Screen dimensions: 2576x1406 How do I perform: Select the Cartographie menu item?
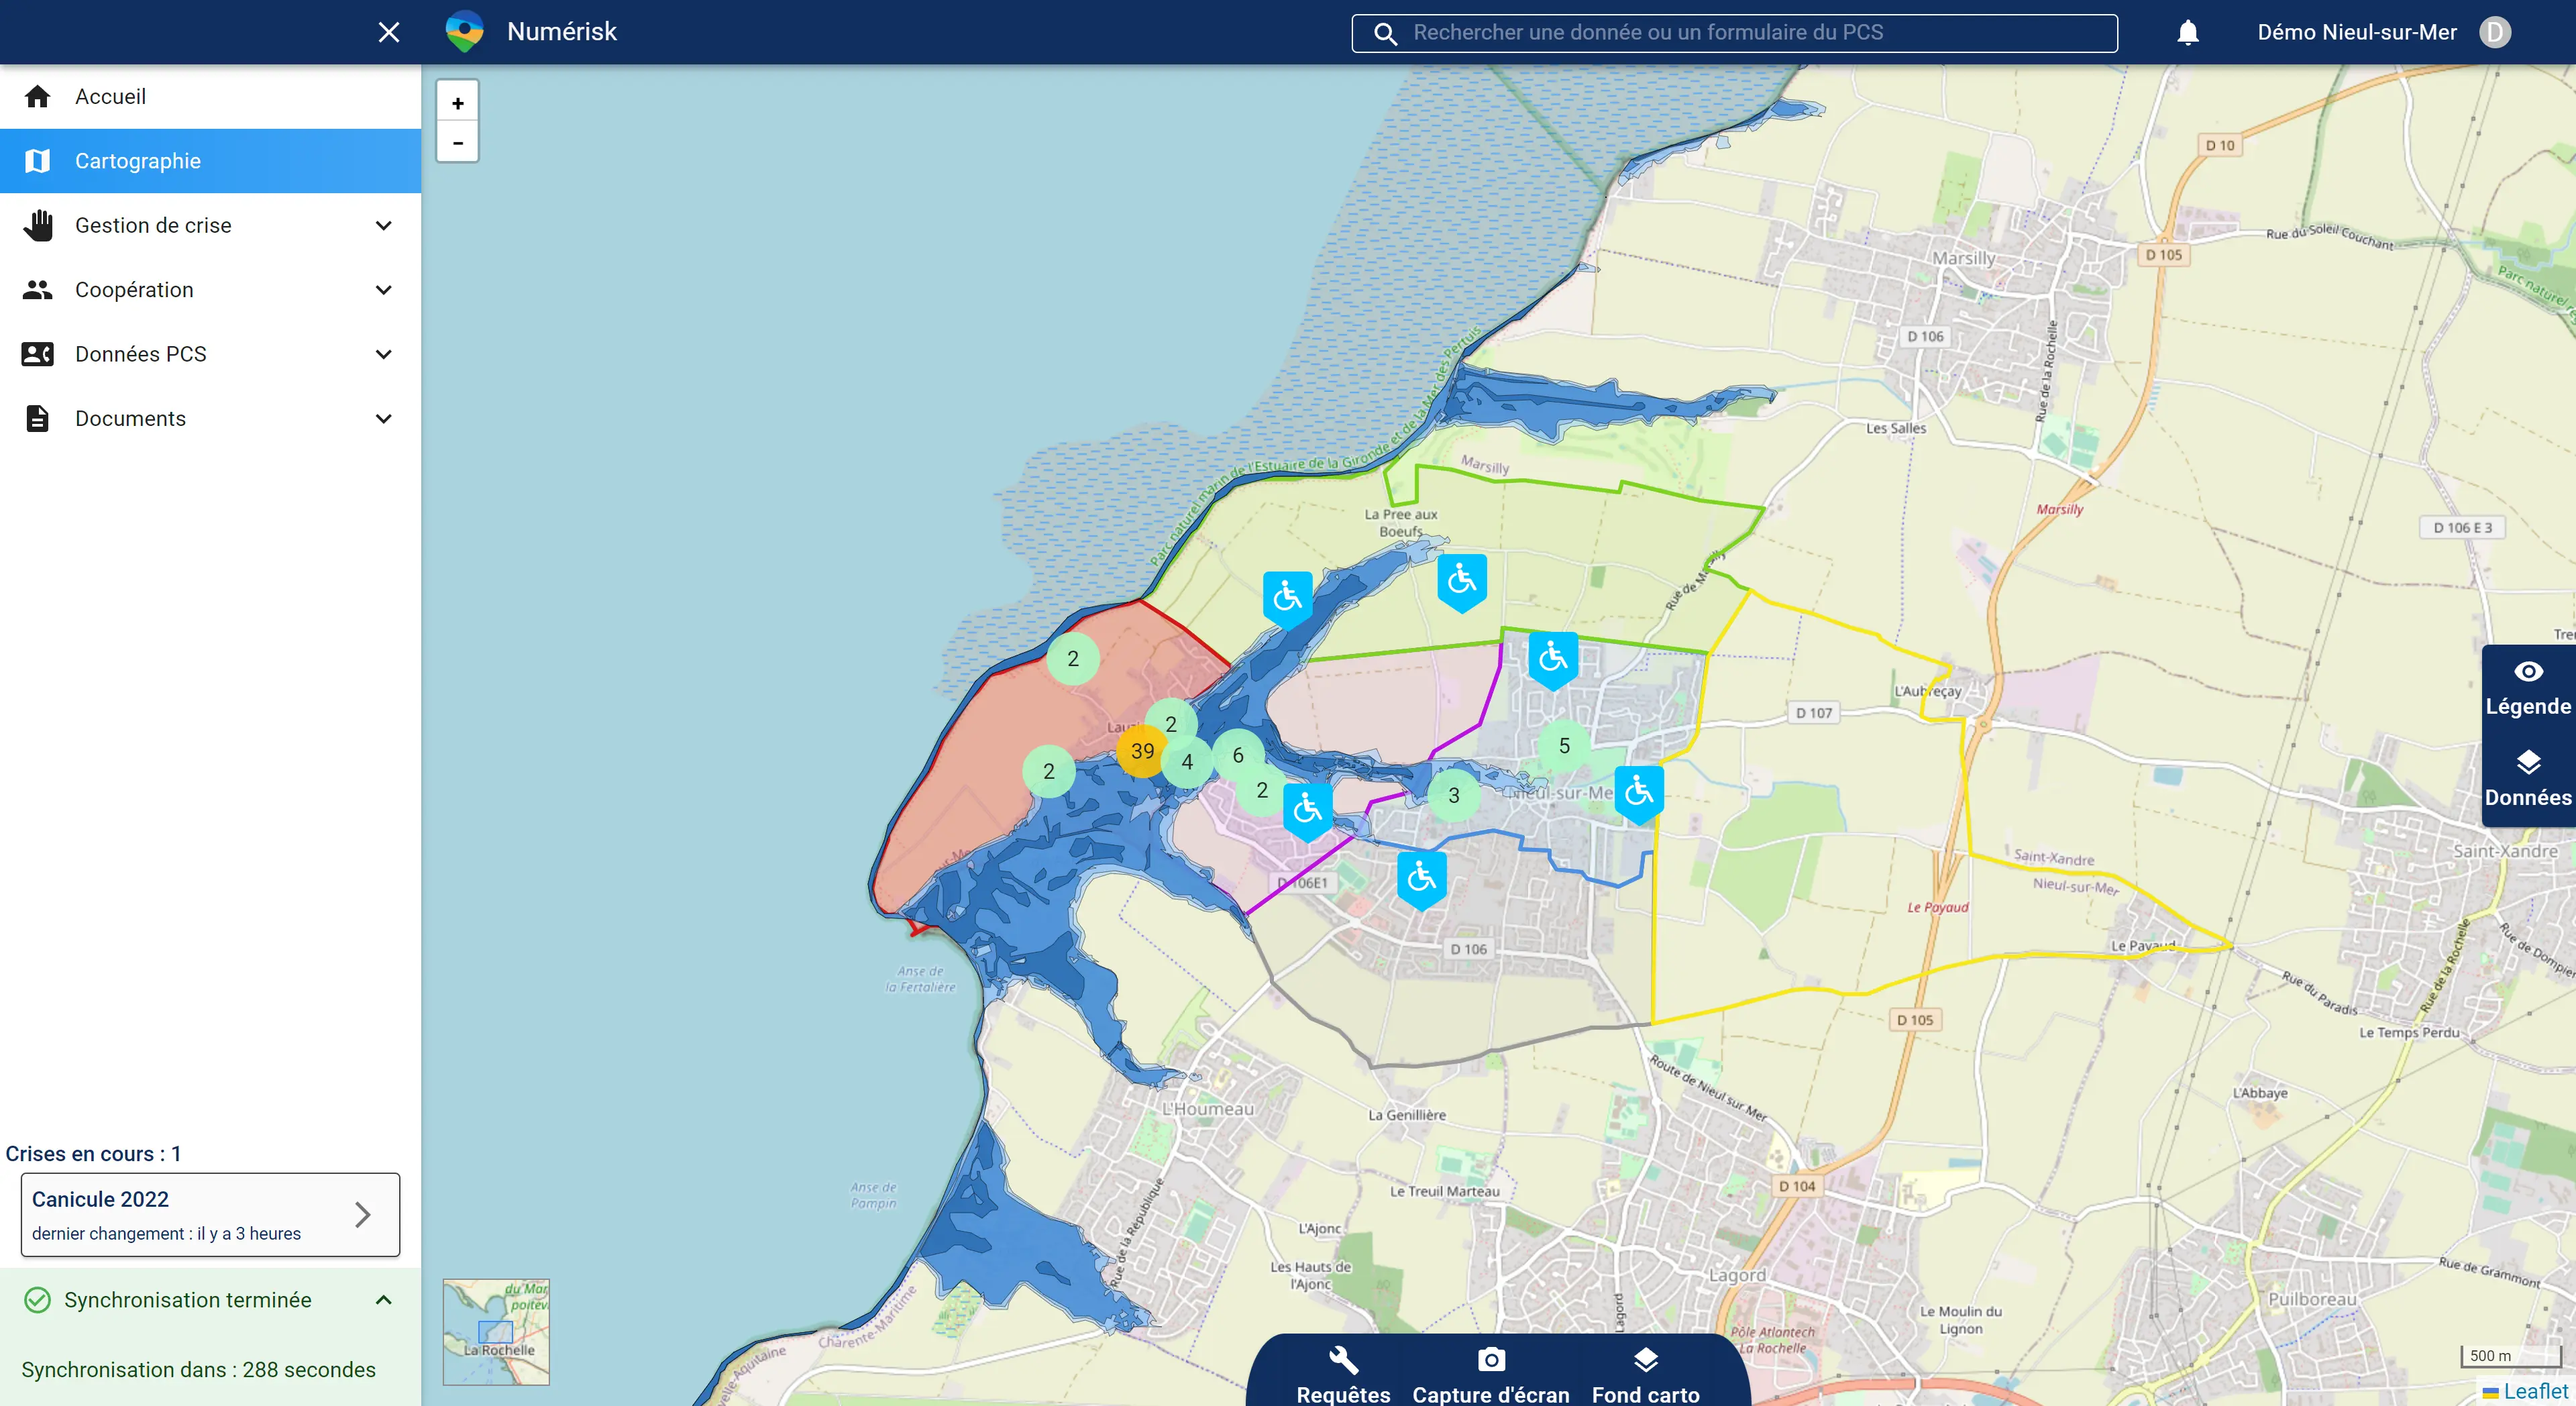coord(210,161)
